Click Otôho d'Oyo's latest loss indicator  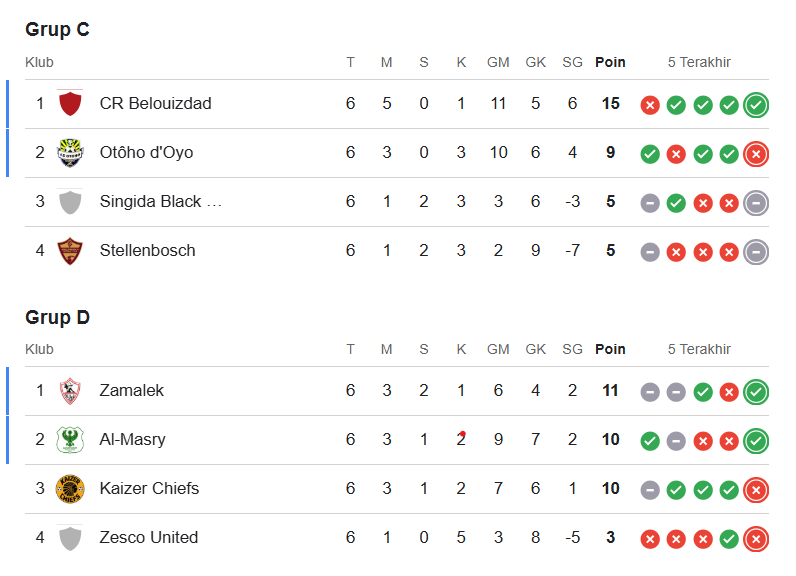point(756,153)
